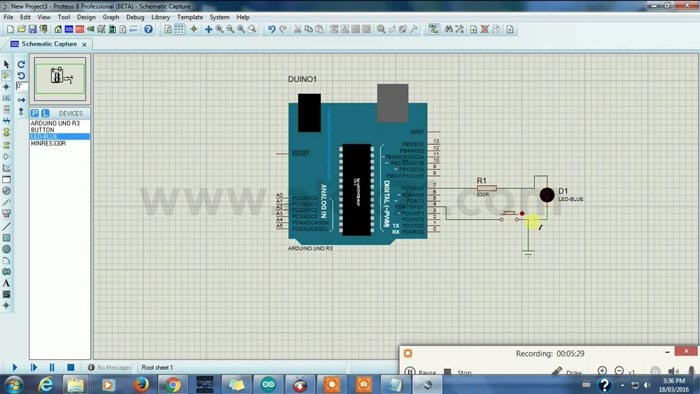Open Arduino IDE taskbar icon

pyautogui.click(x=268, y=384)
